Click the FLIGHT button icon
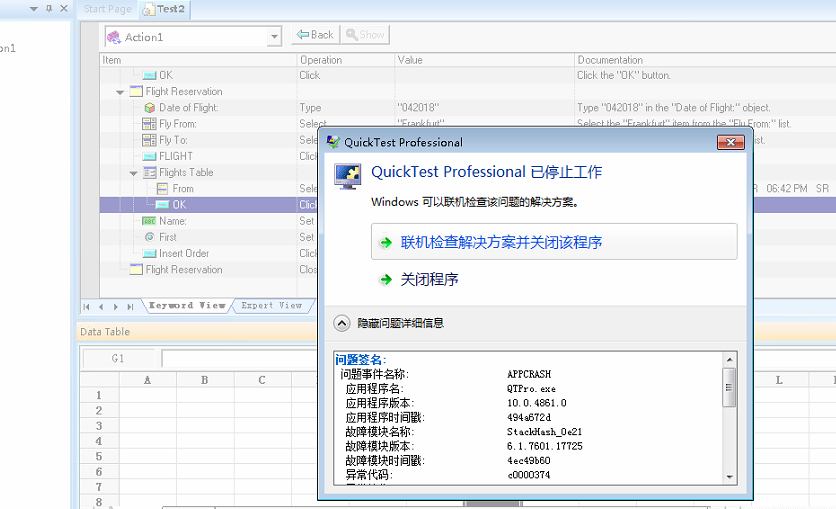 150,157
